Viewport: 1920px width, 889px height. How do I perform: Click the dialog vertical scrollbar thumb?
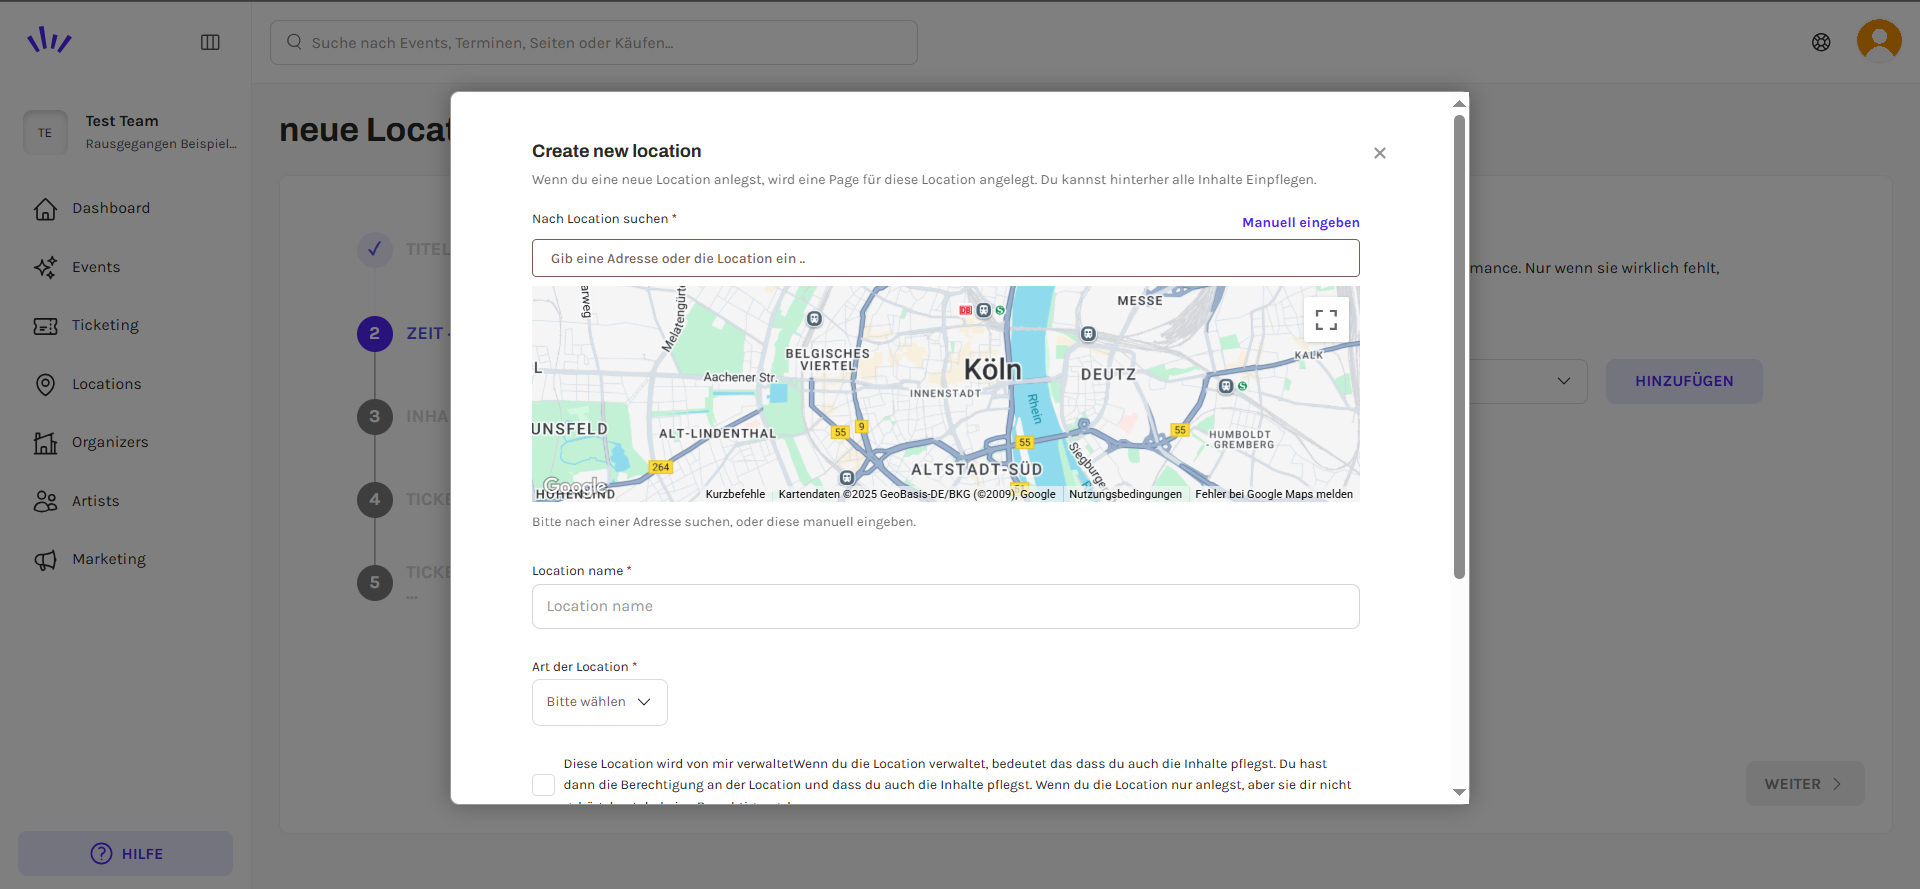pos(1459,347)
